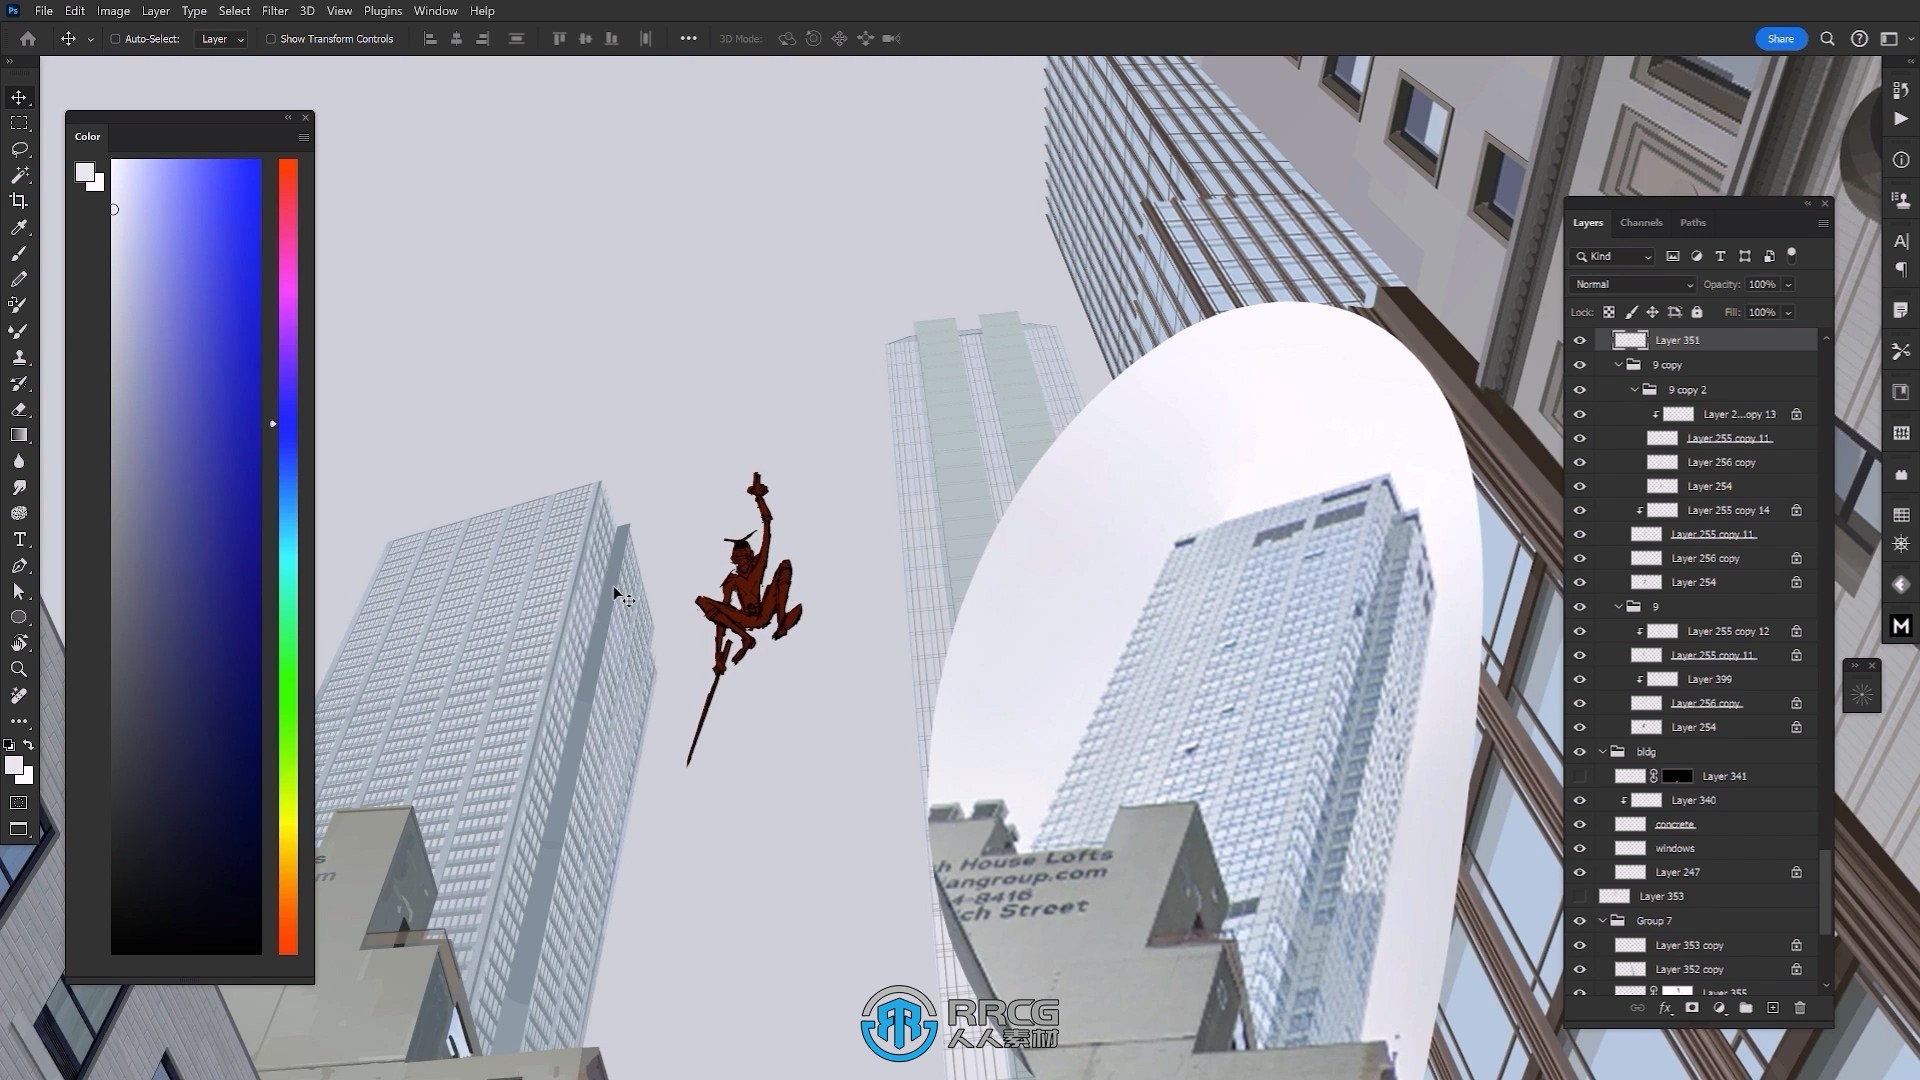1920x1080 pixels.
Task: Select the Pen tool
Action: pos(19,566)
